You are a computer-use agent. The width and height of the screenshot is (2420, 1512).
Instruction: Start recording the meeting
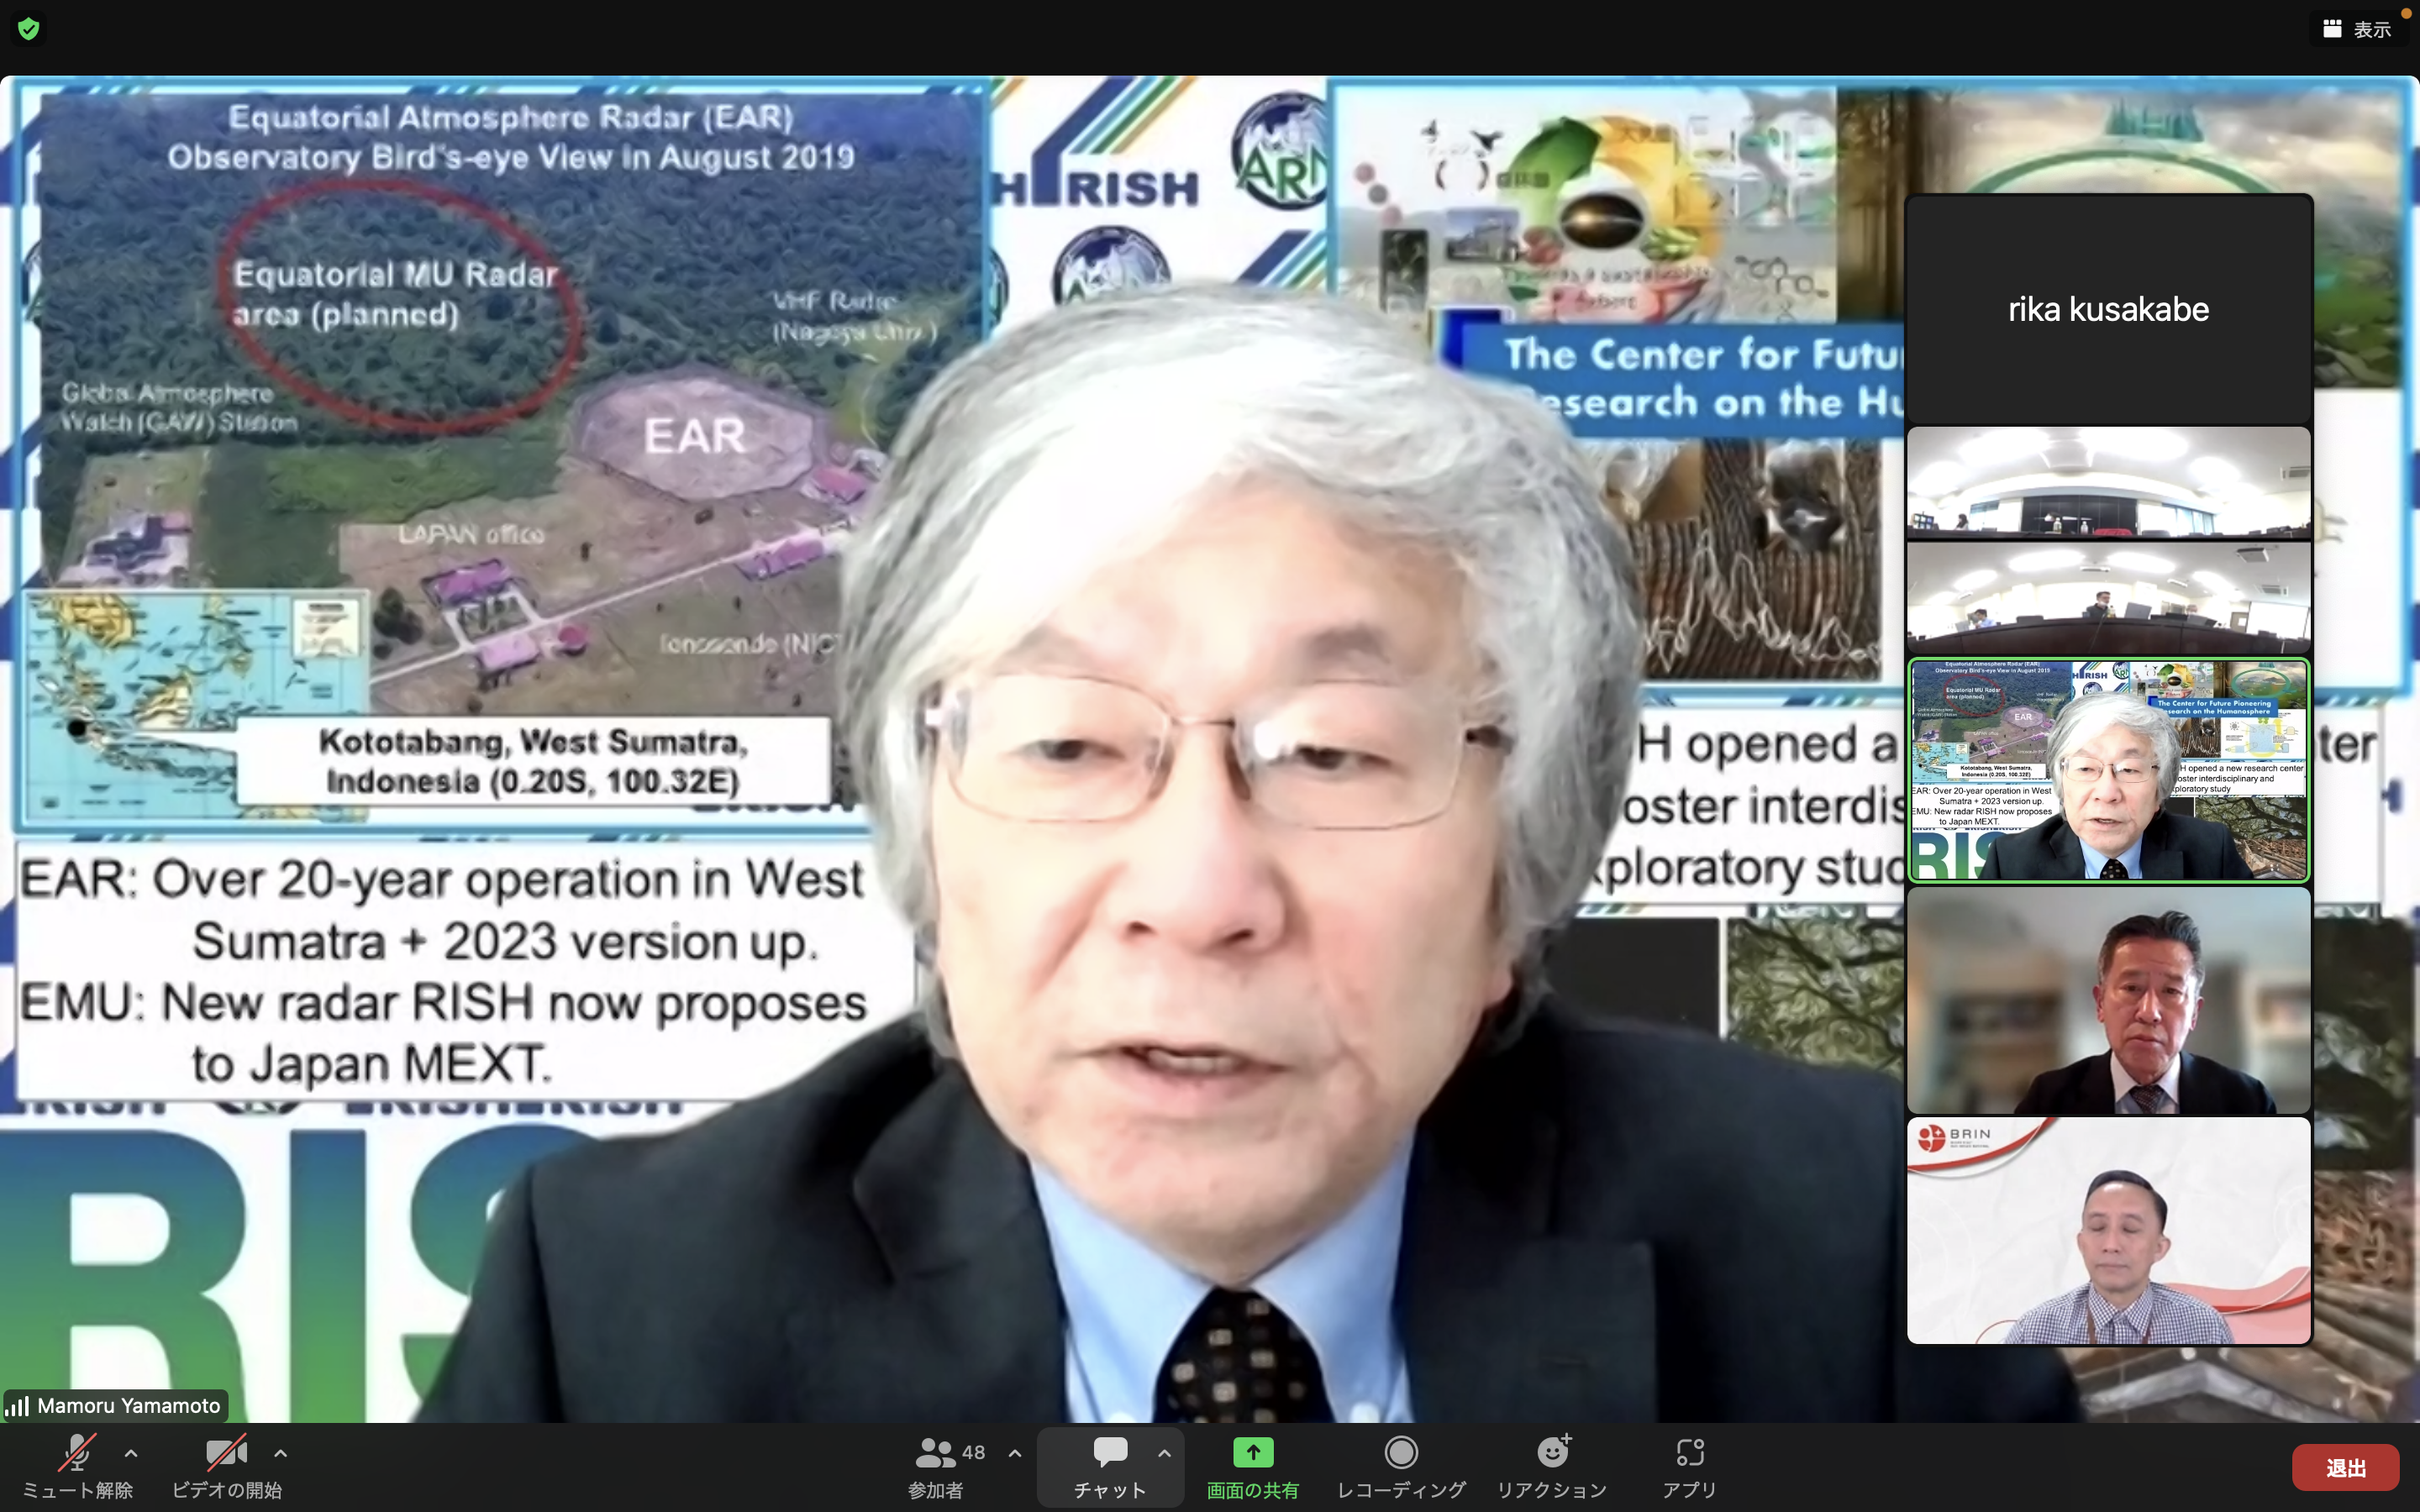pos(1401,1466)
